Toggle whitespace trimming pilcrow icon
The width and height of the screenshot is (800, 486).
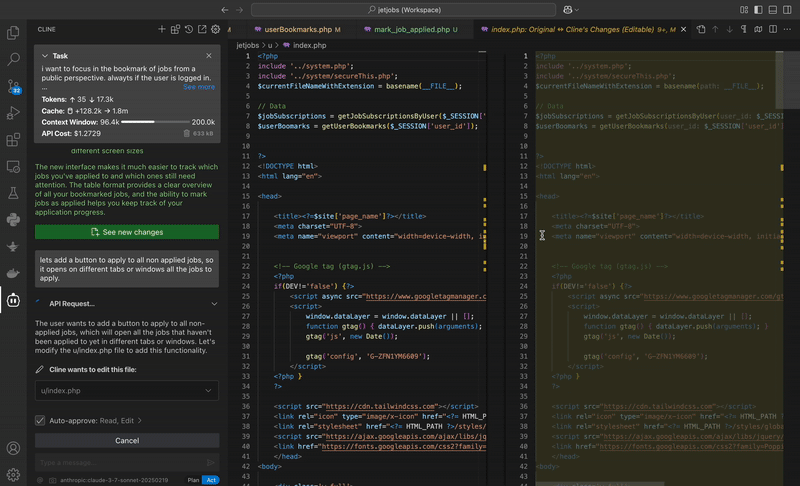pyautogui.click(x=744, y=30)
